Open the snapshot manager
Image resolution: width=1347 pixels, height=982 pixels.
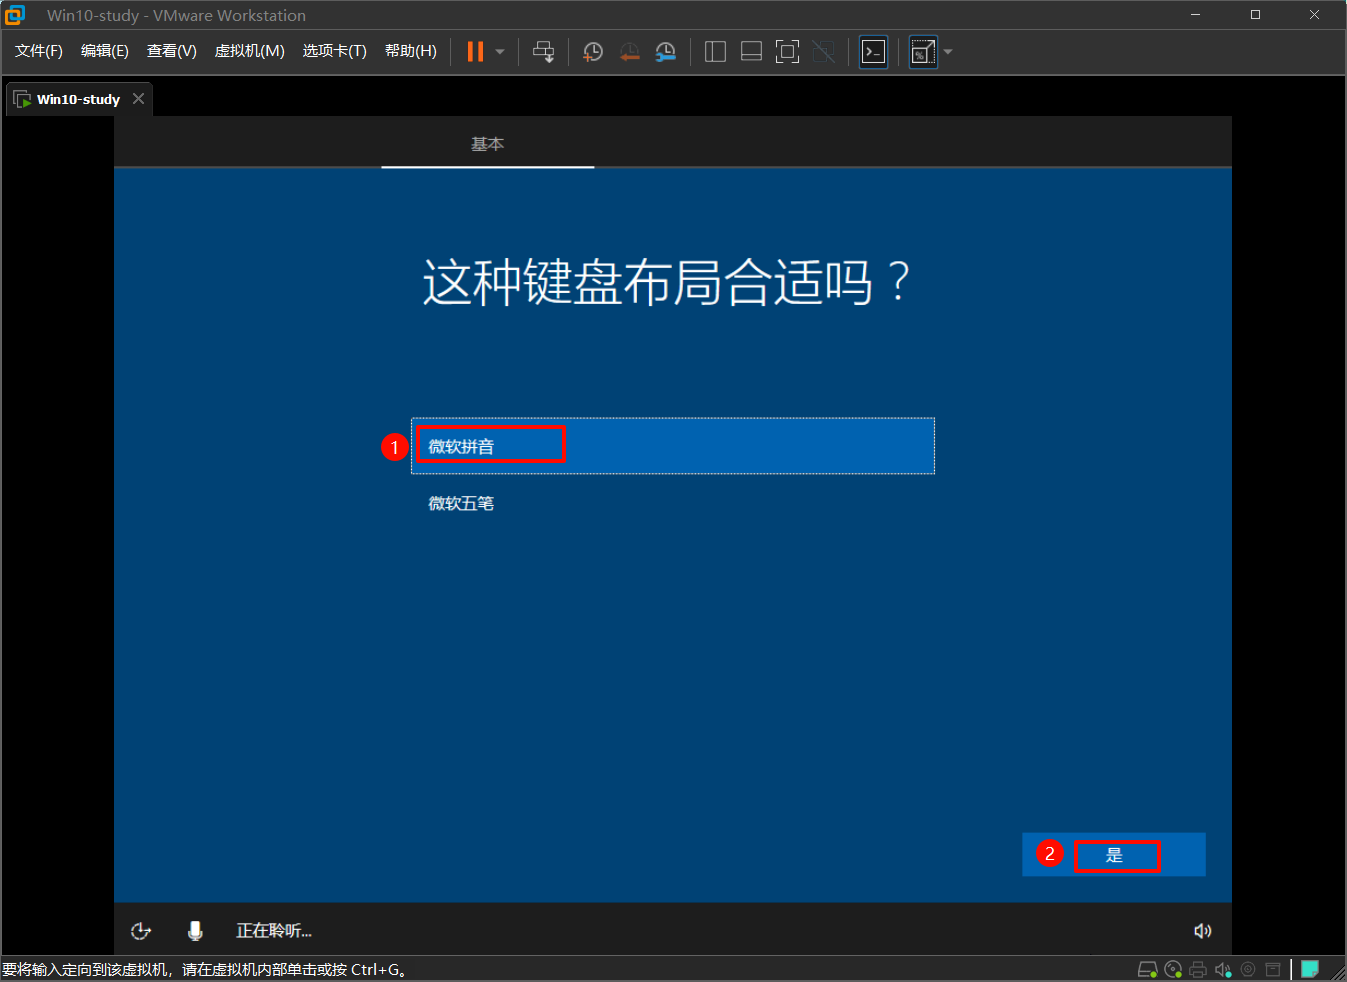point(665,51)
